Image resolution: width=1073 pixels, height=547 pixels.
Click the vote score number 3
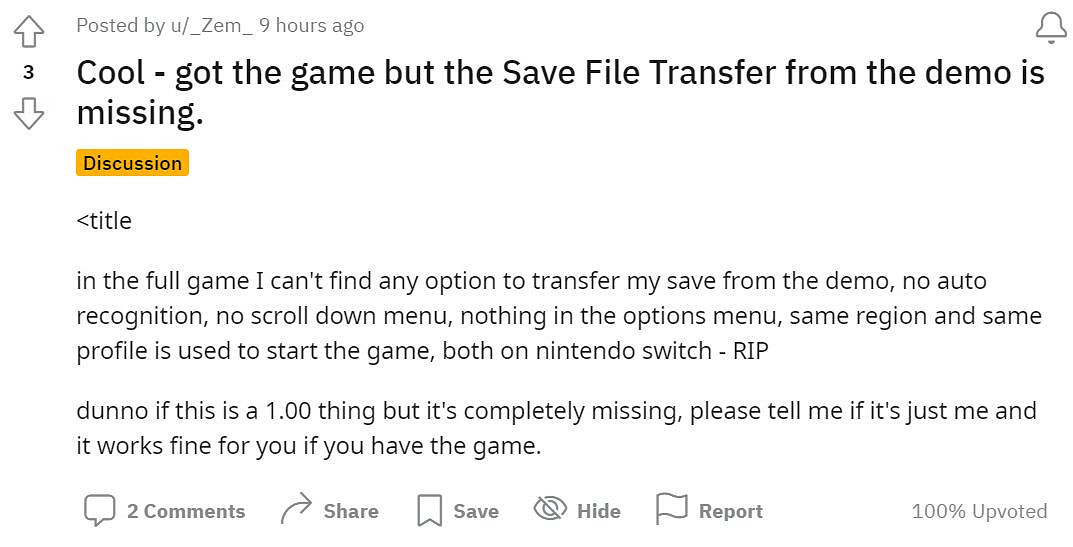pyautogui.click(x=29, y=72)
